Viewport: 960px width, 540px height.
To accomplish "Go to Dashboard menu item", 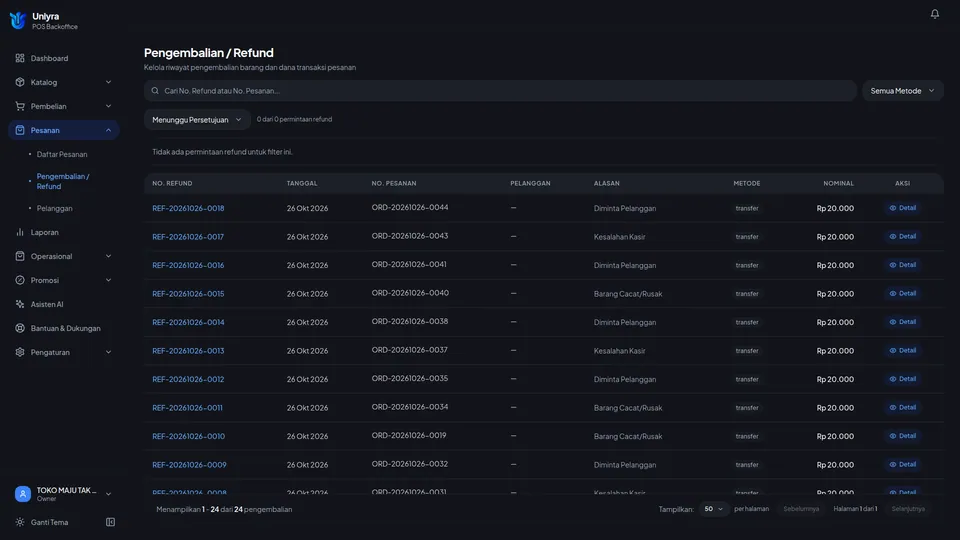I will (x=64, y=58).
